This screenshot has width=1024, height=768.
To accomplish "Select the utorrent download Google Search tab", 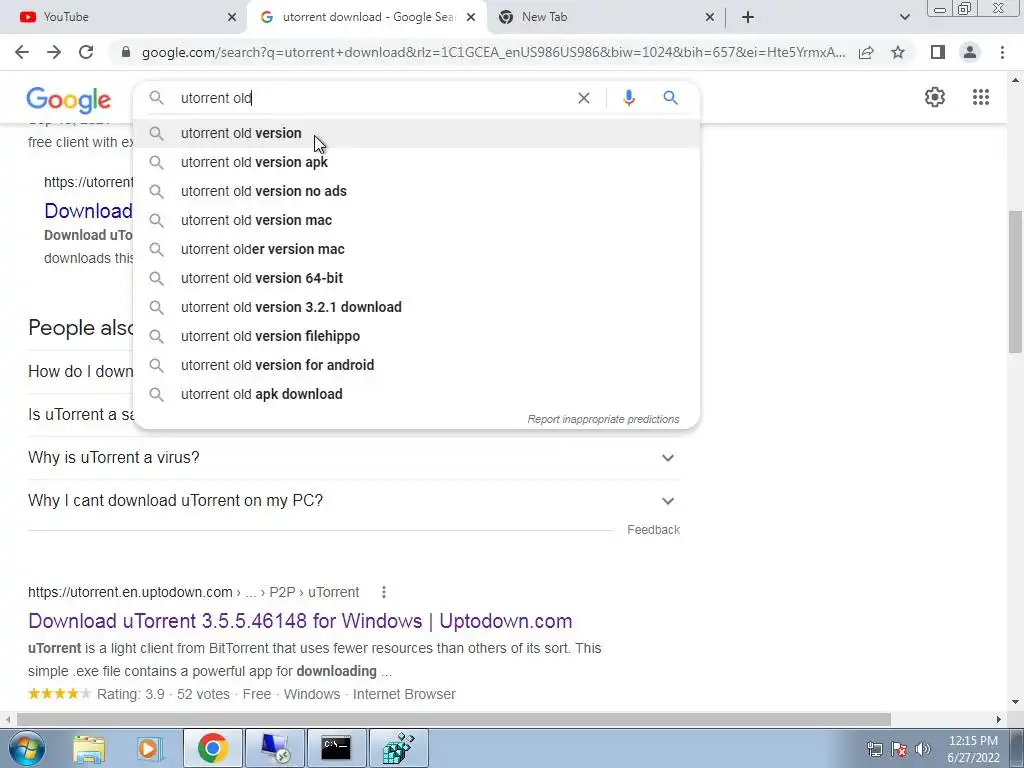I will (x=367, y=17).
